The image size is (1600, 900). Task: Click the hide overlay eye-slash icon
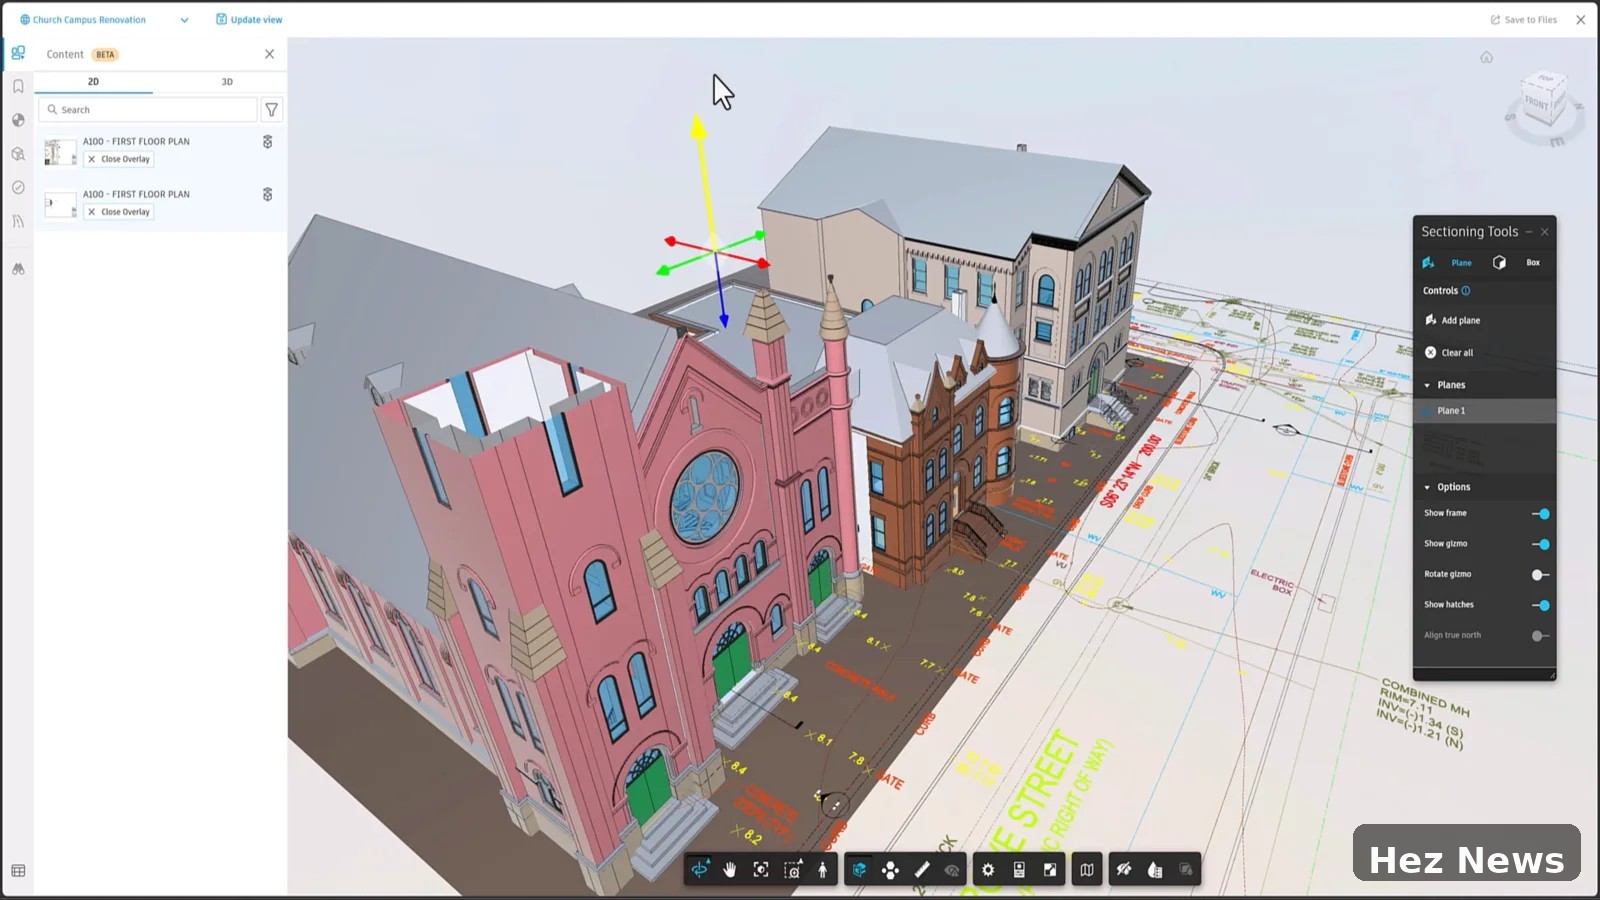click(1124, 870)
